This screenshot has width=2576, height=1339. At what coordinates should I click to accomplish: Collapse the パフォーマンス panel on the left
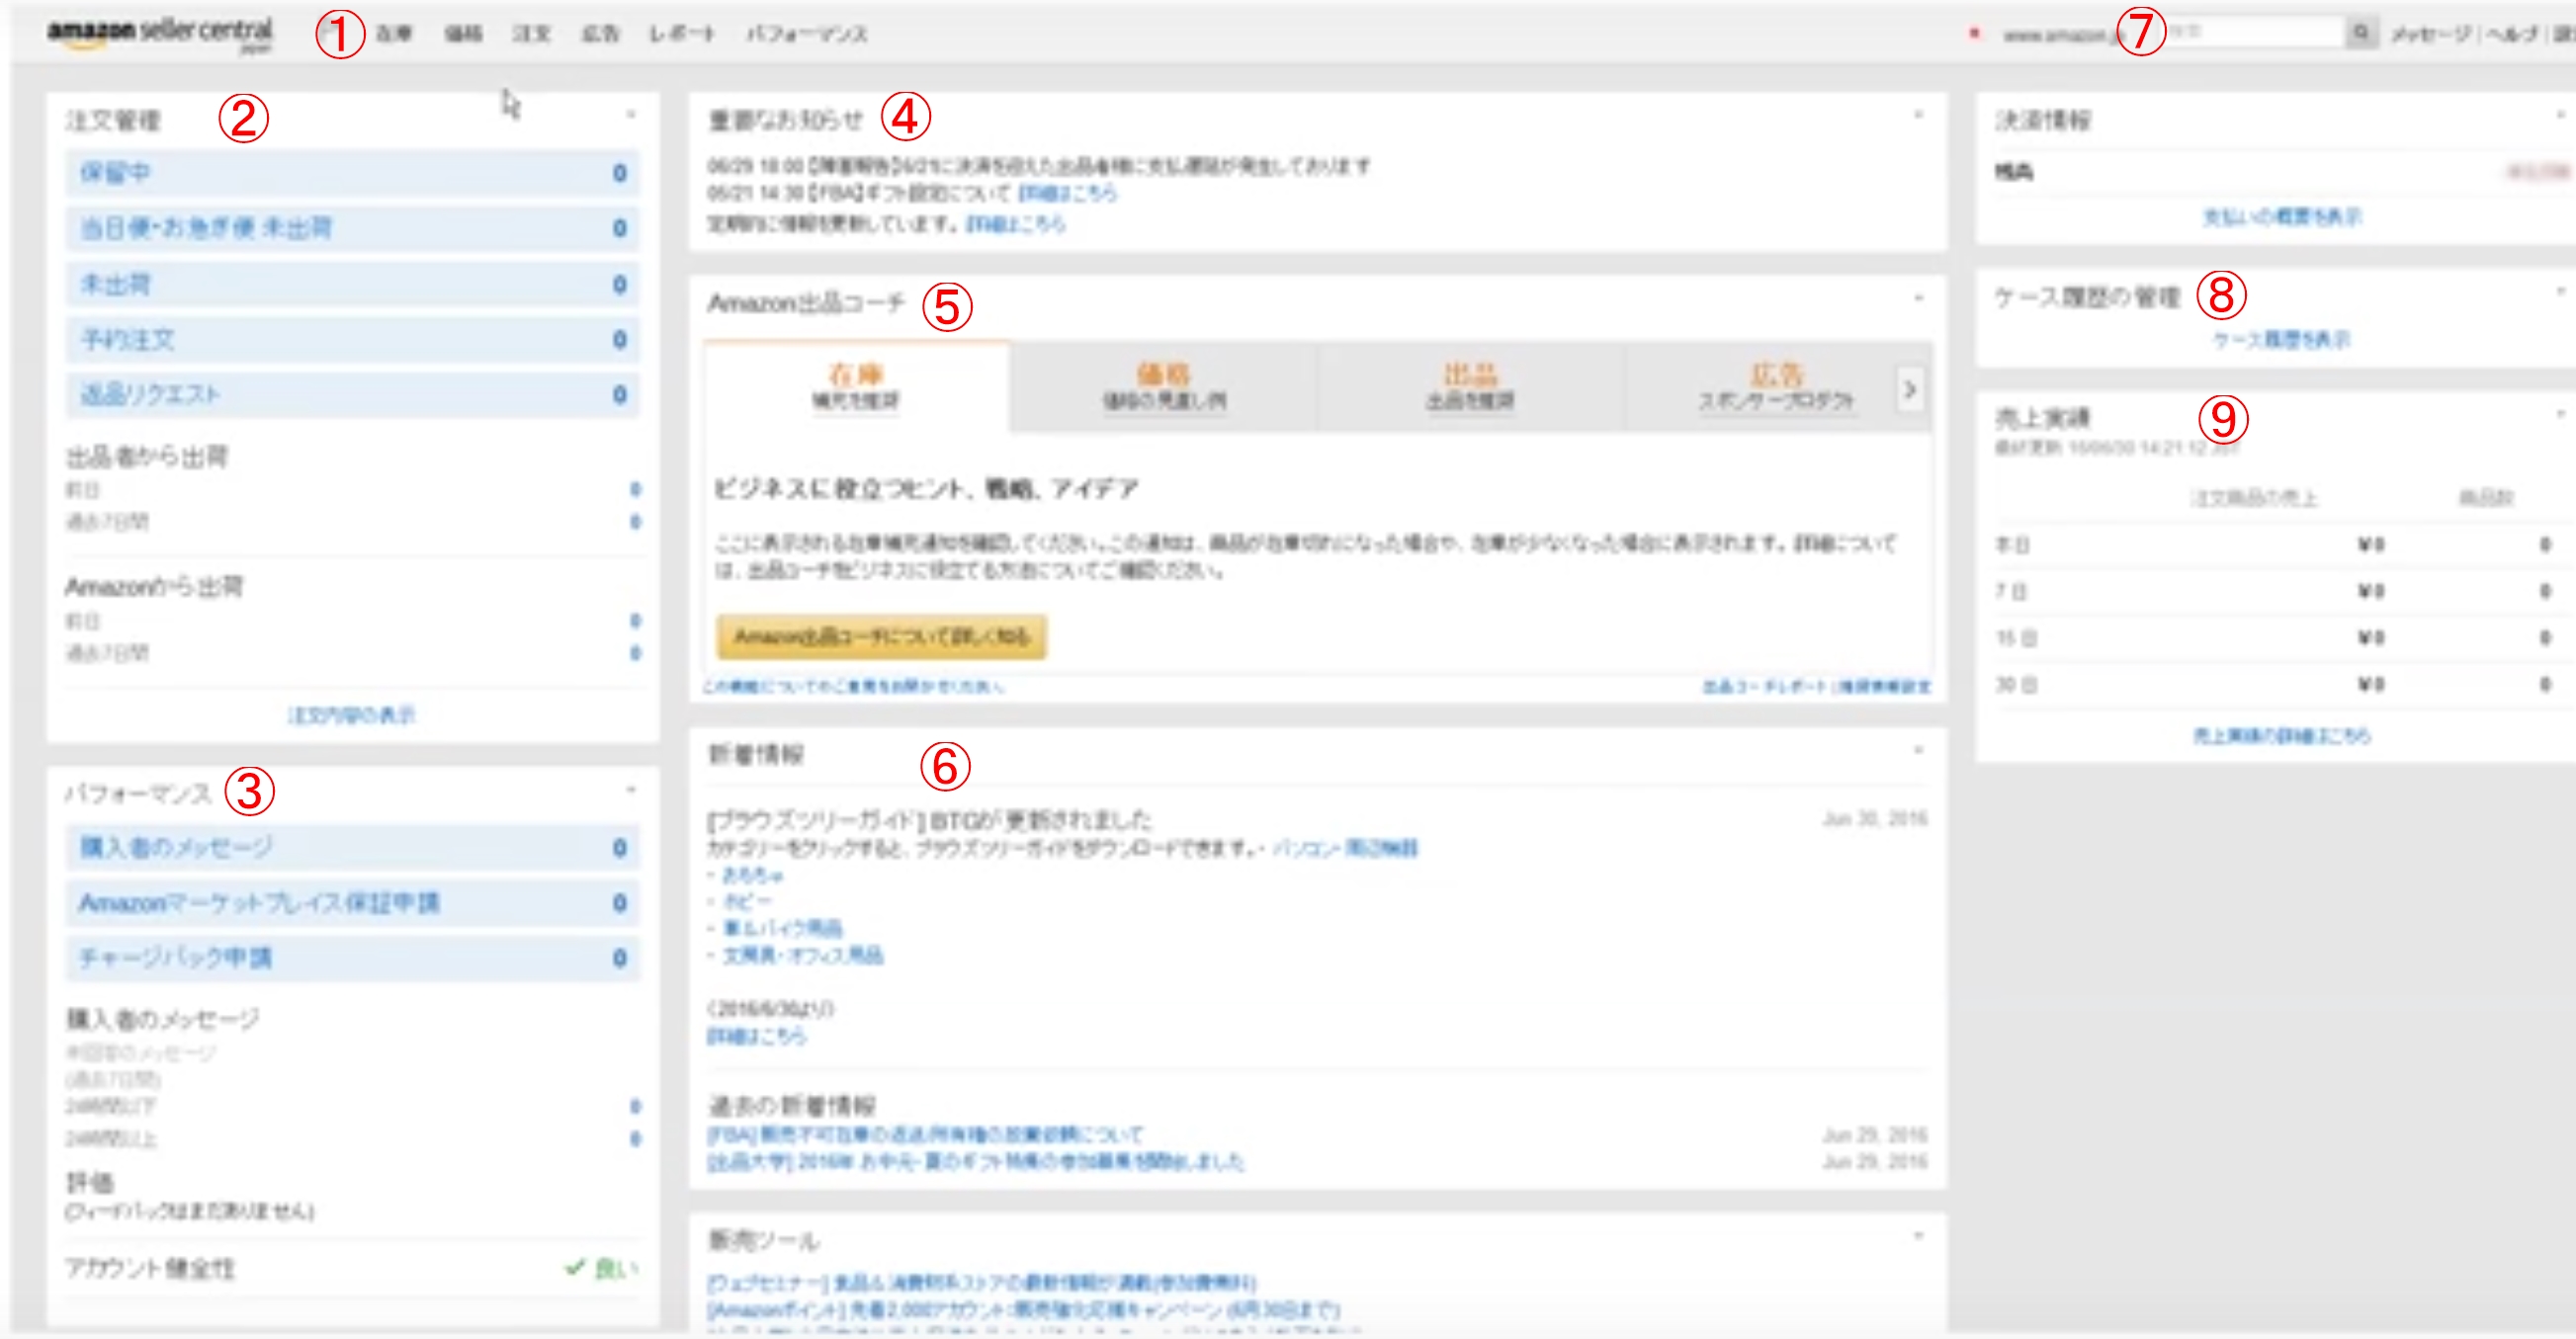click(631, 790)
